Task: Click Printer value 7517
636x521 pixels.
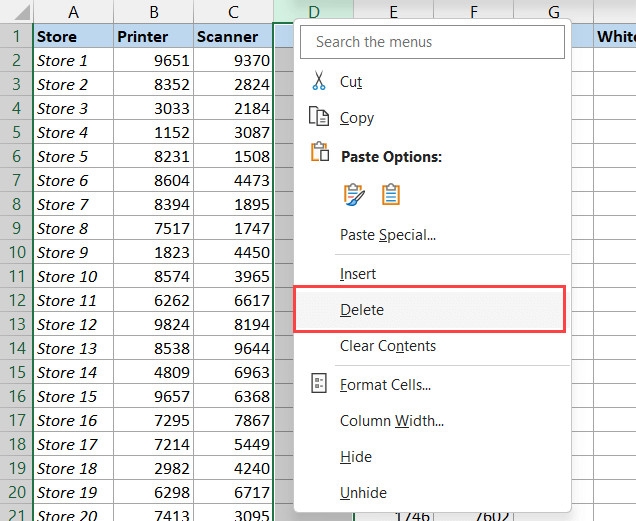Action: 154,228
